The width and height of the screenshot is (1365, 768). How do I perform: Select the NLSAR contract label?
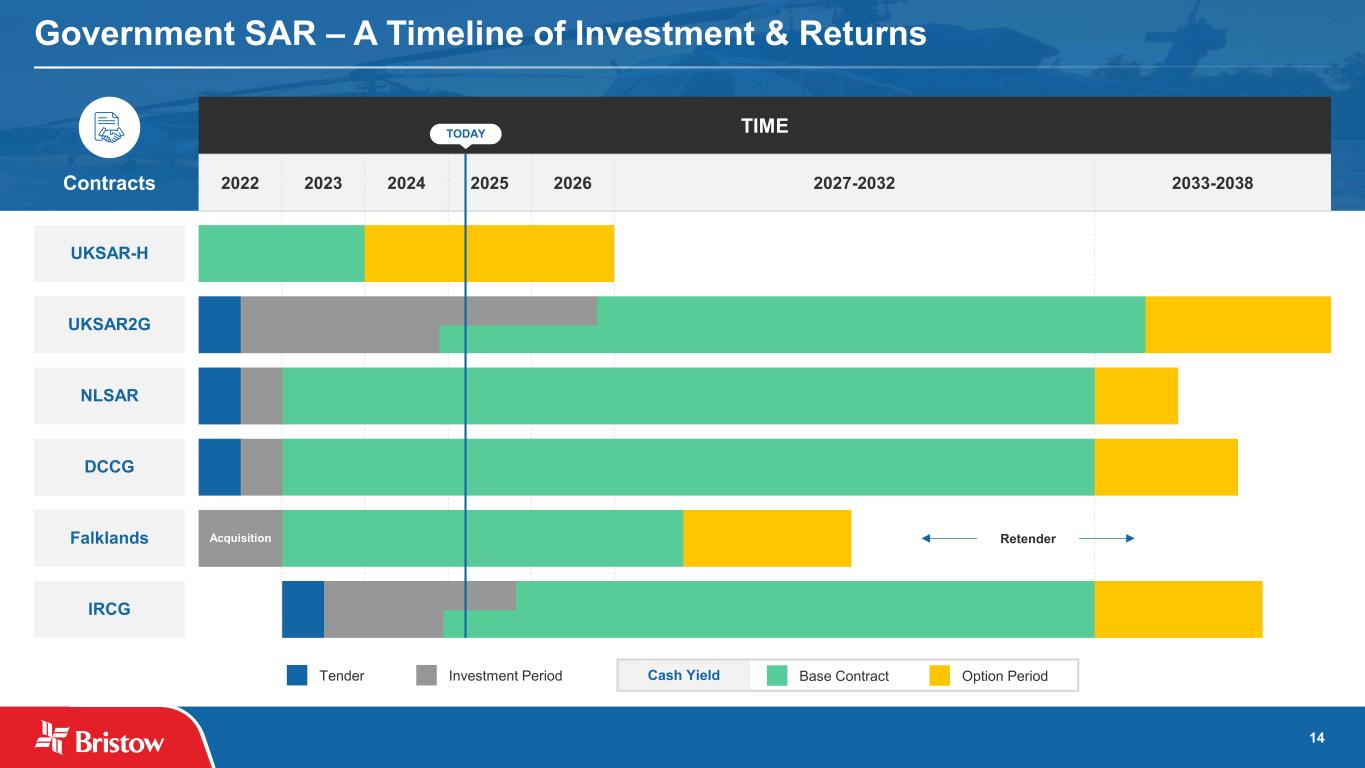[109, 395]
